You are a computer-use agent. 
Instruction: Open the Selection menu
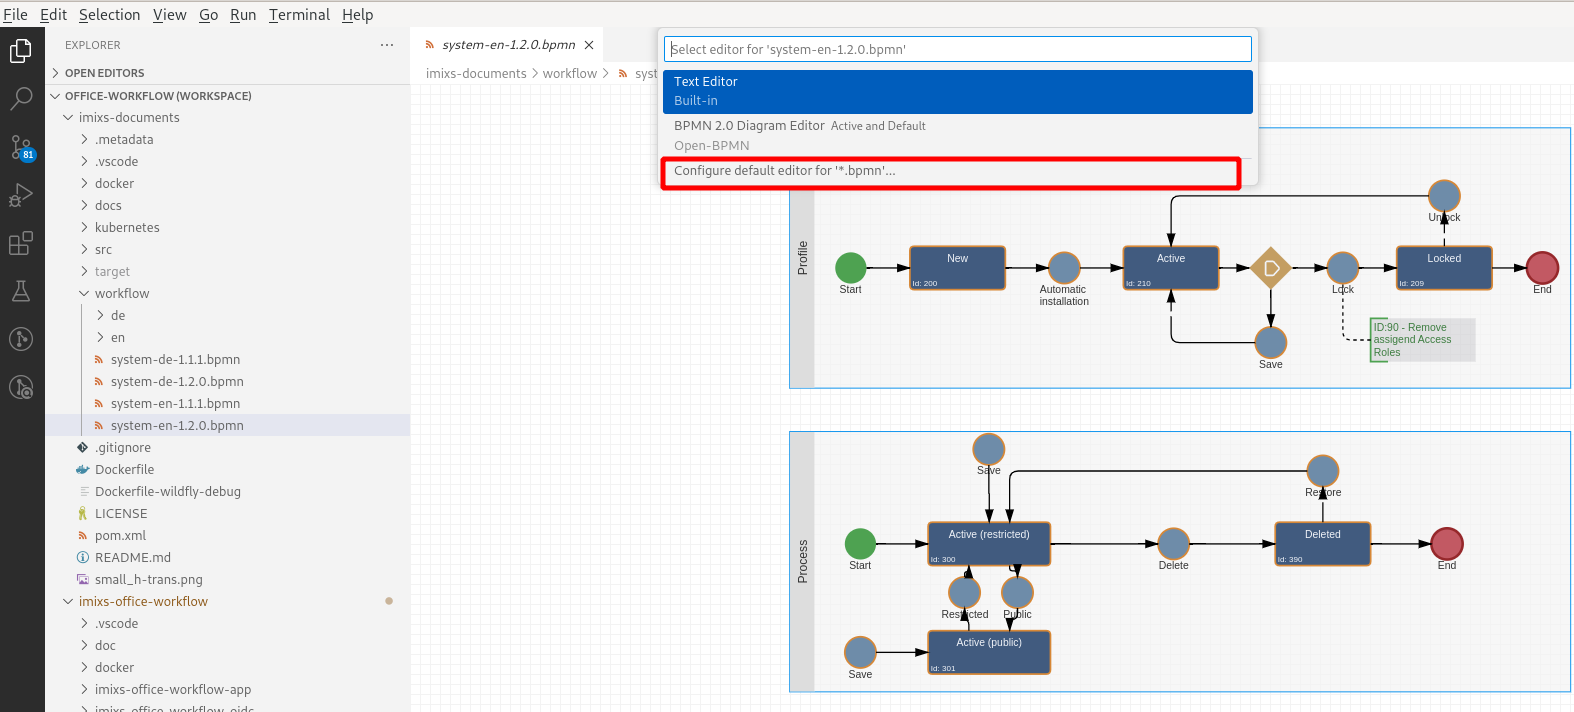(109, 15)
